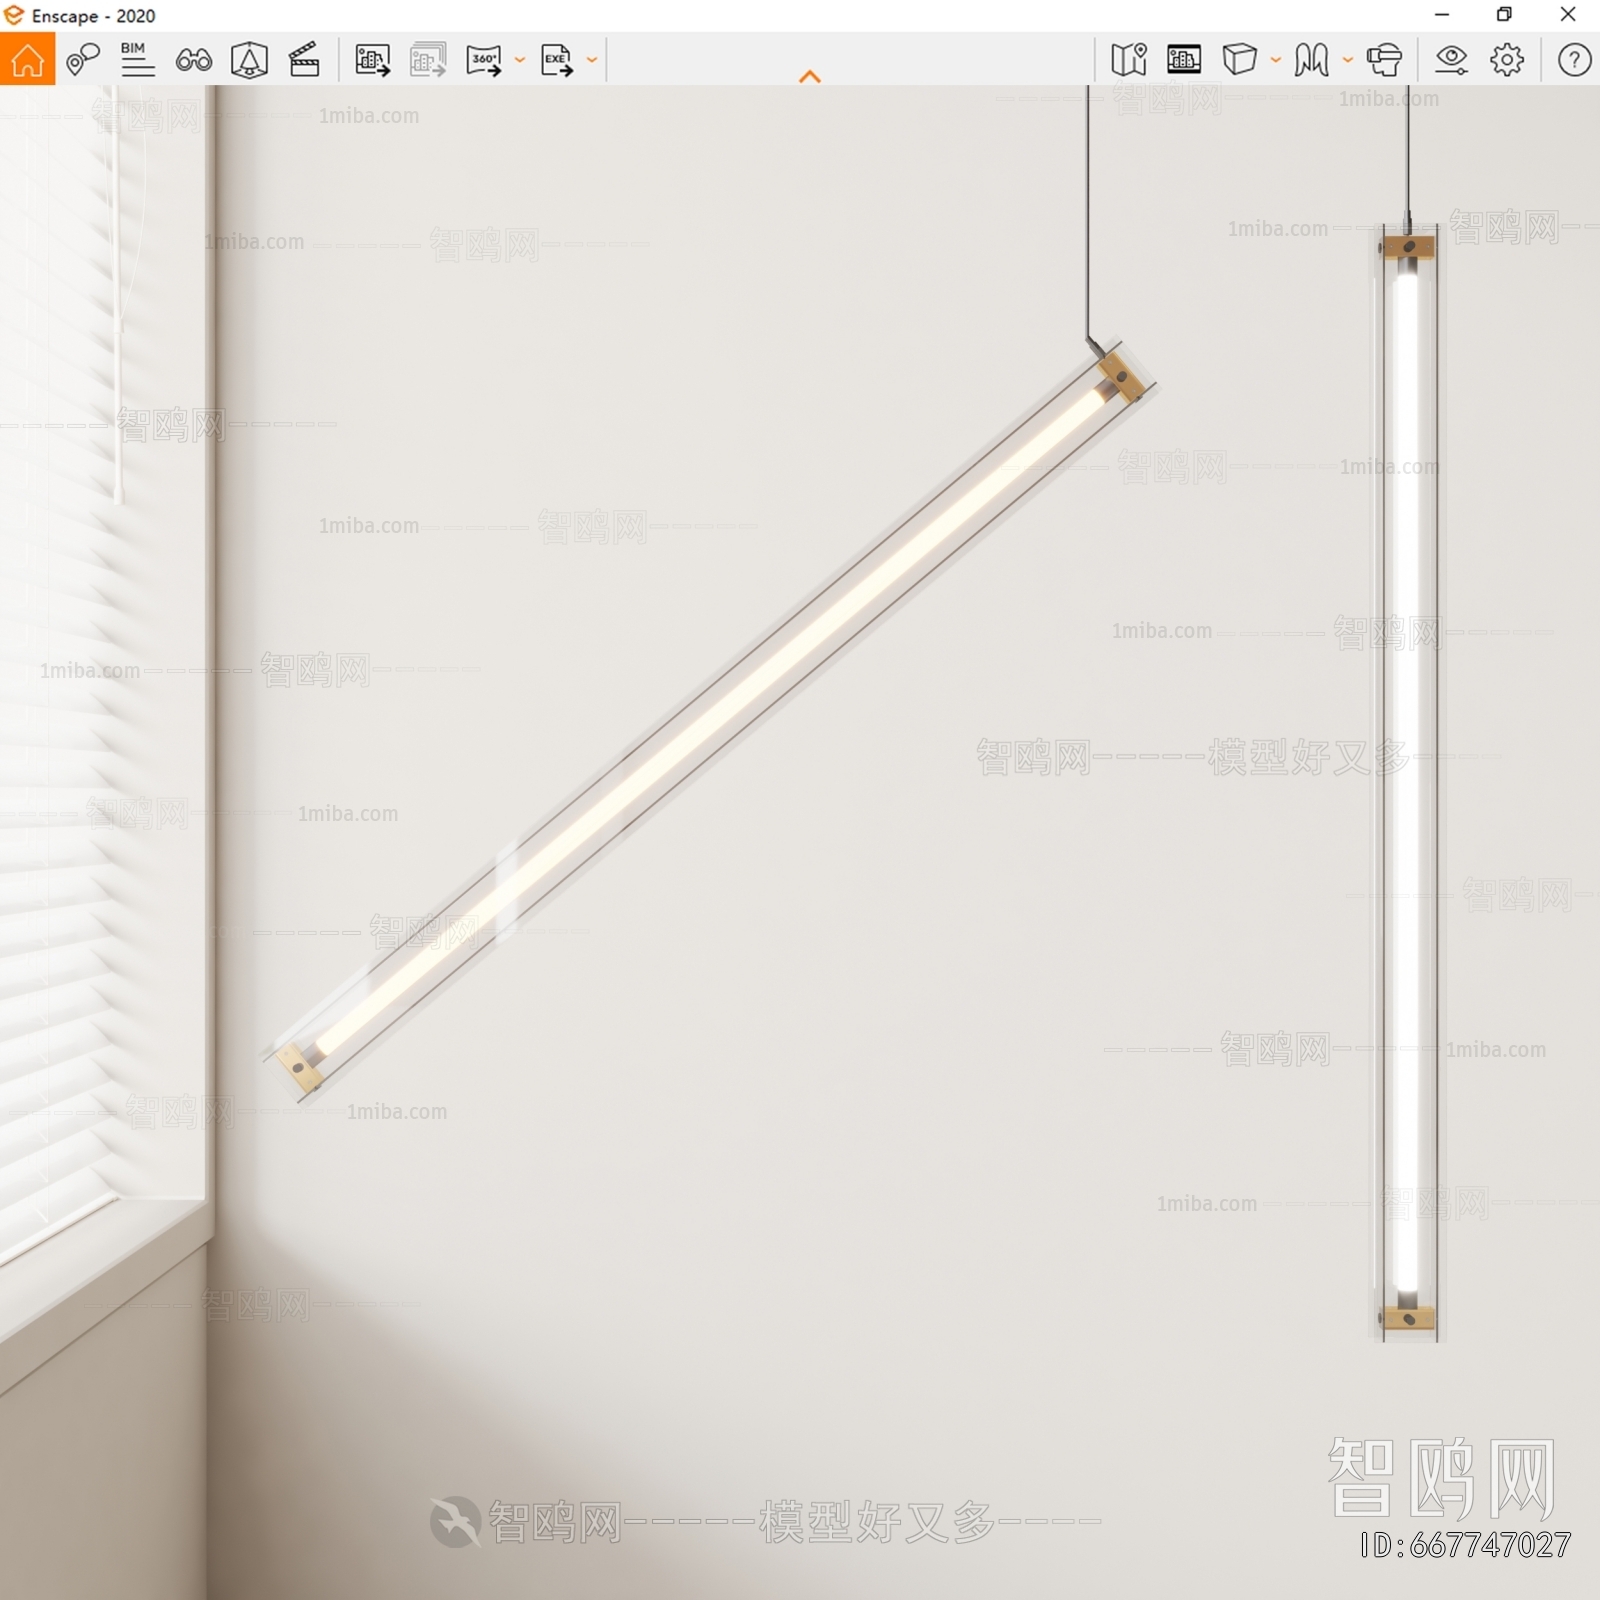This screenshot has height=1600, width=1600.
Task: Click the export screenshot icon
Action: pyautogui.click(x=373, y=60)
